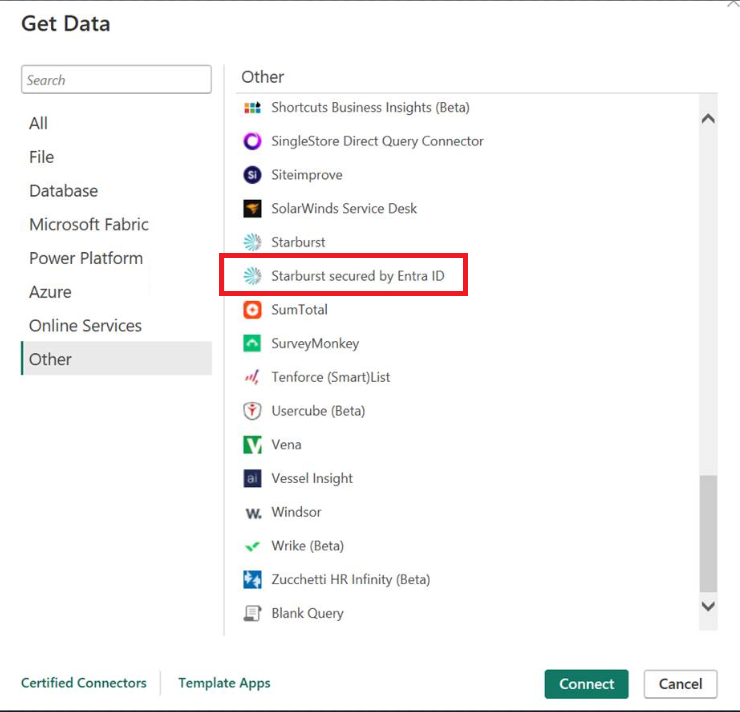Switch to the Azure category

[x=117, y=292]
